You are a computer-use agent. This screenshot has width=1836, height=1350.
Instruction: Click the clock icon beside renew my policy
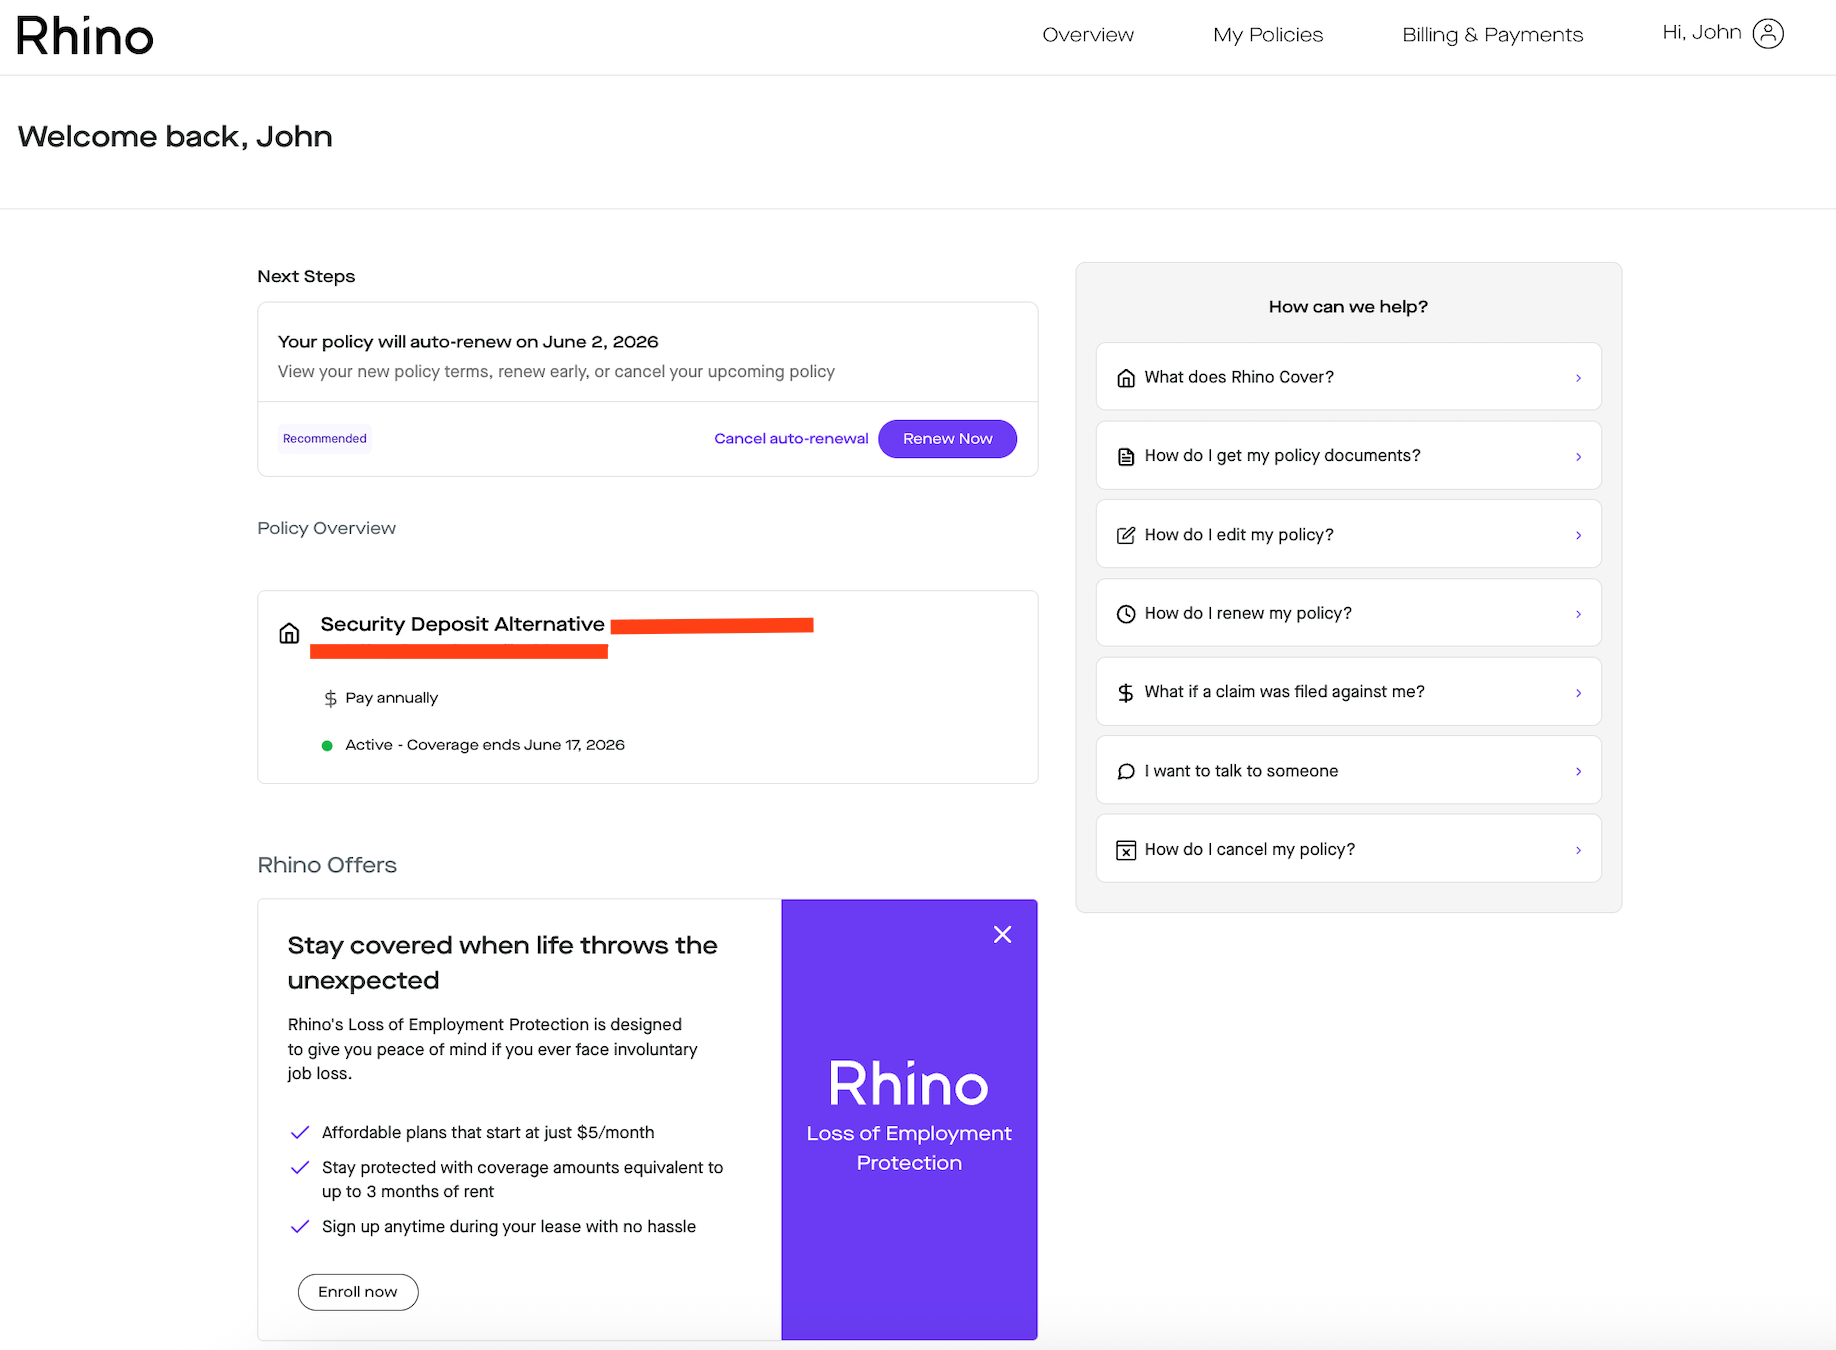click(1126, 614)
